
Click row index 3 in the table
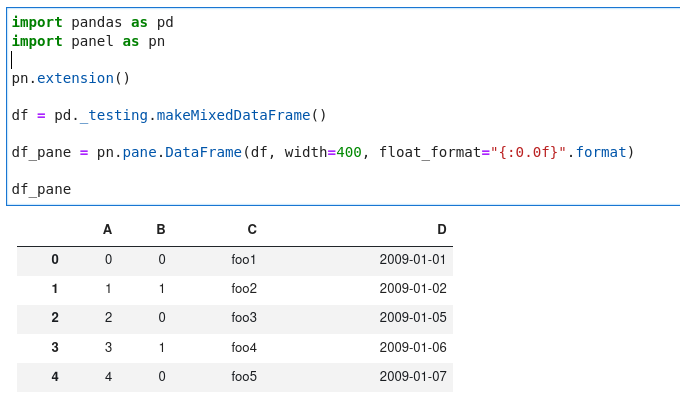click(55, 347)
